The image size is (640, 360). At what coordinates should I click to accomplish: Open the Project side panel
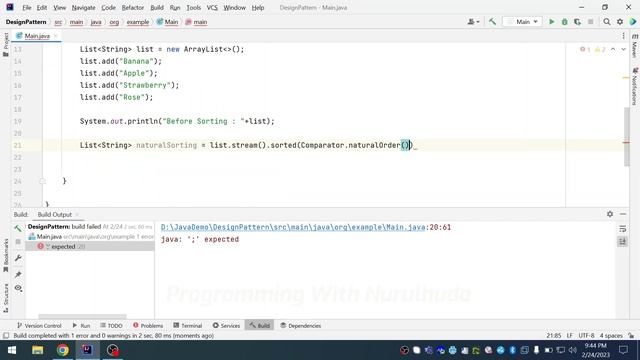click(6, 44)
